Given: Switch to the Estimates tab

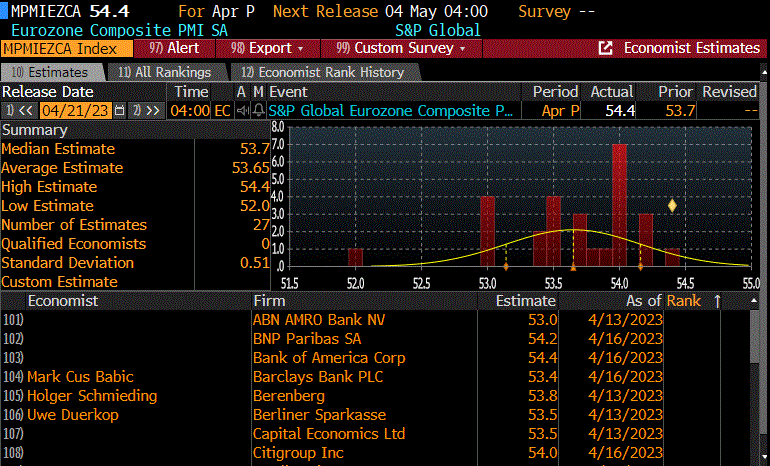Looking at the screenshot, I should click(50, 73).
